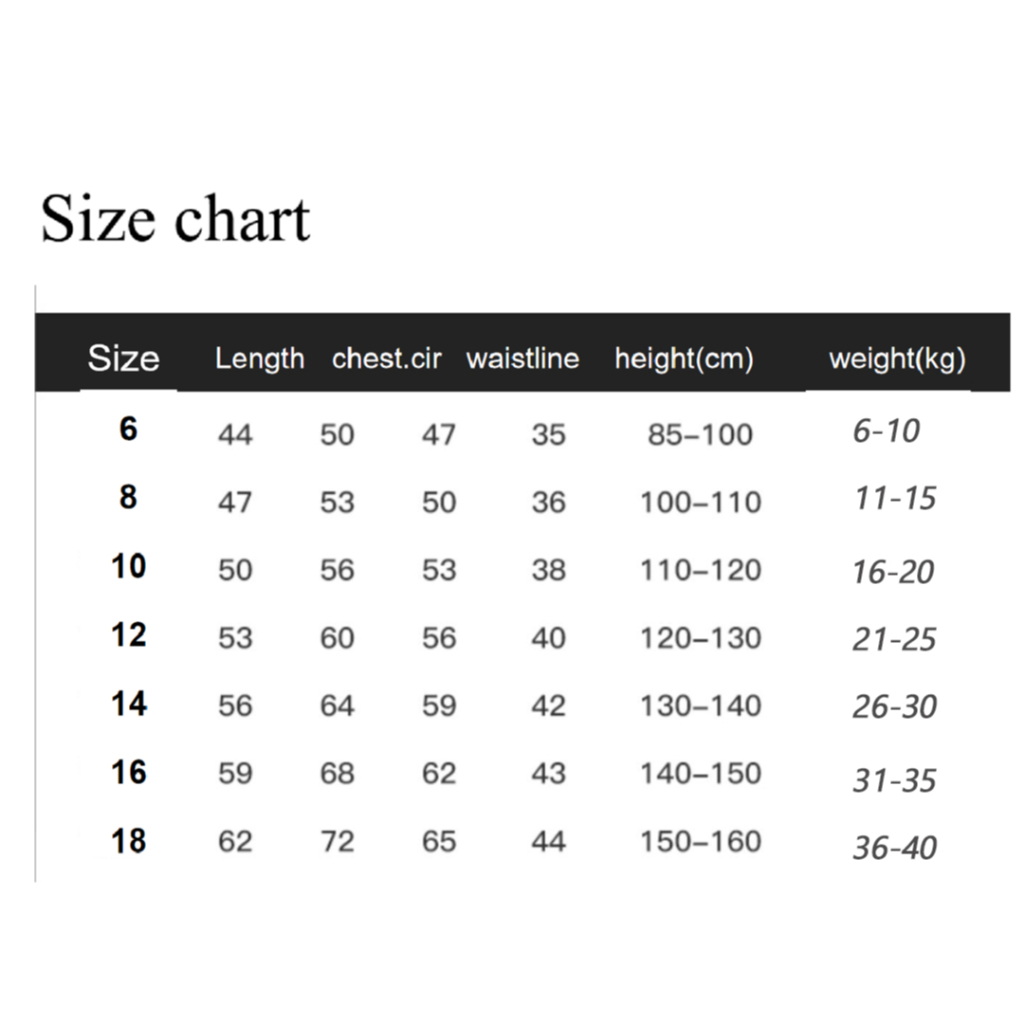The width and height of the screenshot is (1024, 1024).
Task: Select the Length column header
Action: click(x=260, y=358)
